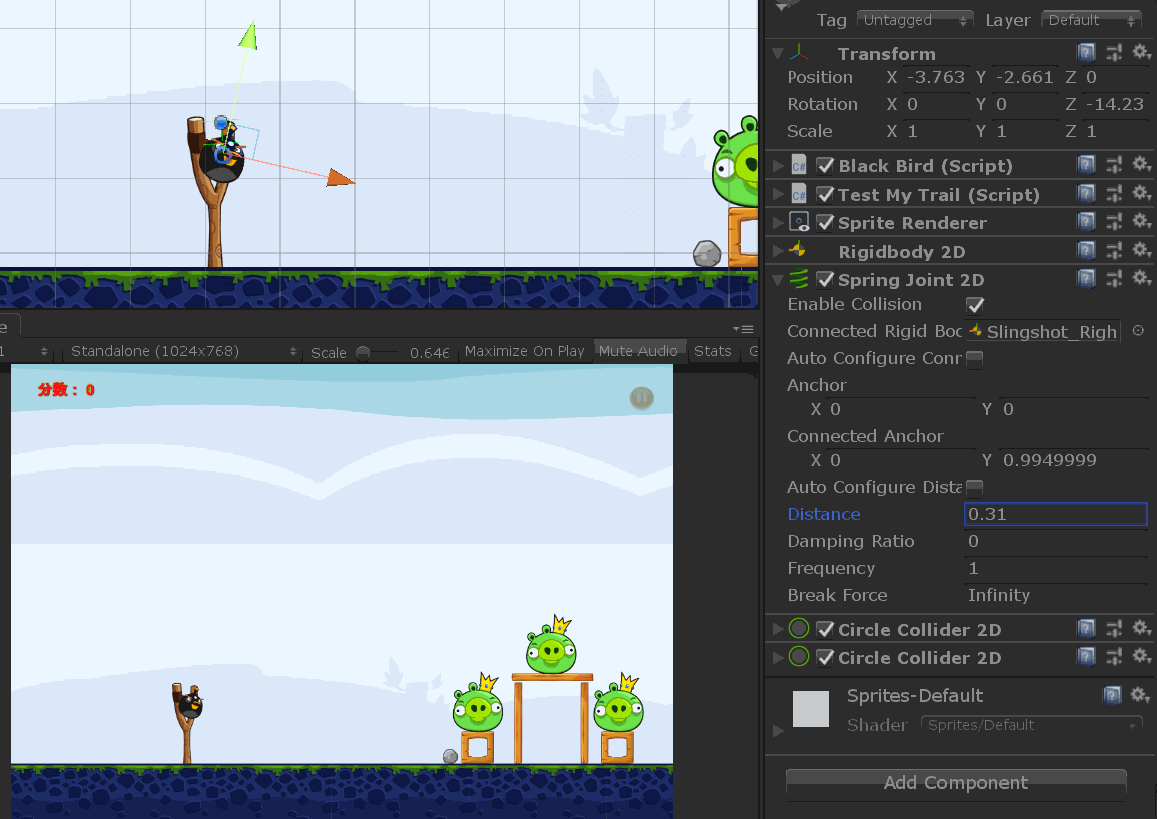Toggle Maximize On Play

pyautogui.click(x=525, y=351)
